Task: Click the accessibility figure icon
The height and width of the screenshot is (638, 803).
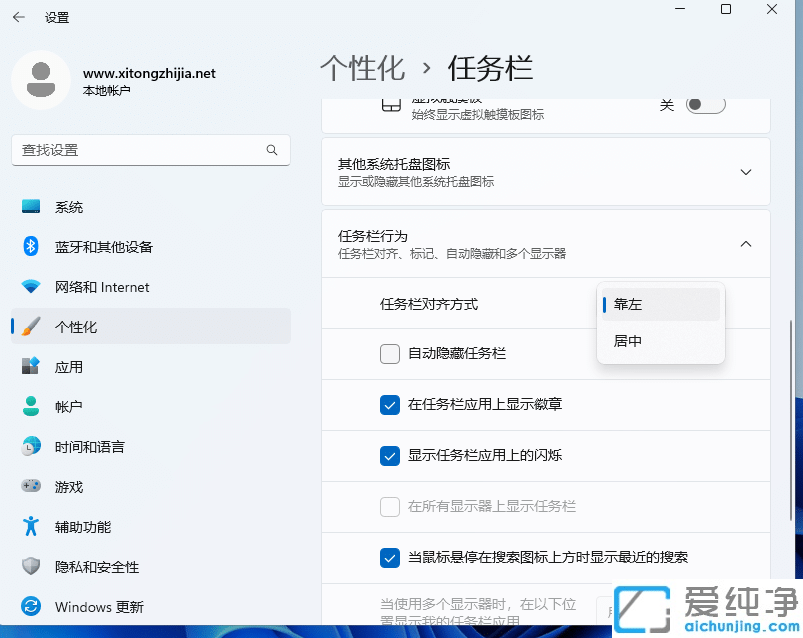Action: click(31, 526)
